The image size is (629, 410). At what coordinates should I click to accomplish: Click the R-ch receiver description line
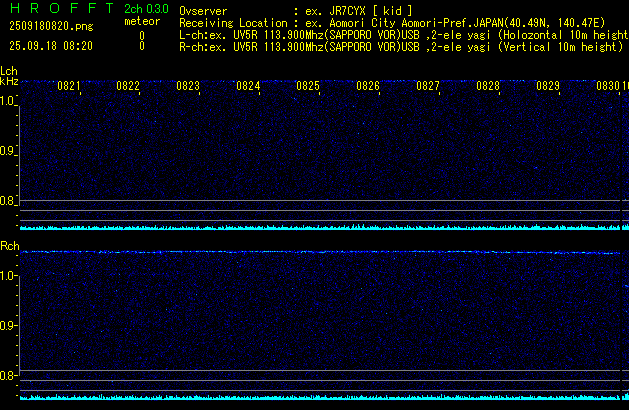pyautogui.click(x=400, y=46)
